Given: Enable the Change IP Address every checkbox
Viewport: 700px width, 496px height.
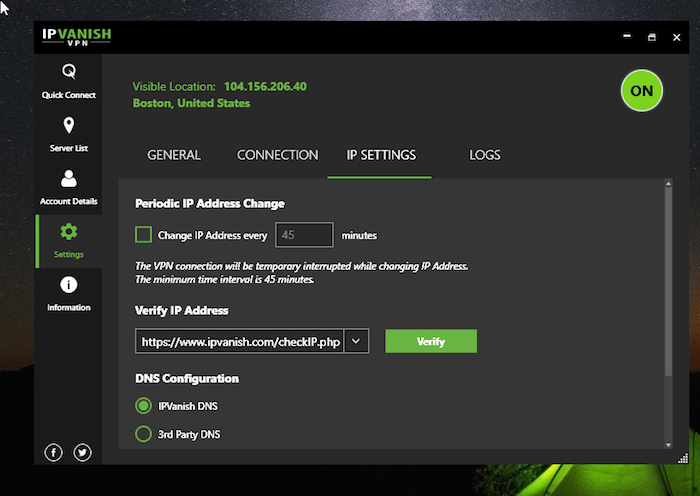Looking at the screenshot, I should pyautogui.click(x=143, y=234).
